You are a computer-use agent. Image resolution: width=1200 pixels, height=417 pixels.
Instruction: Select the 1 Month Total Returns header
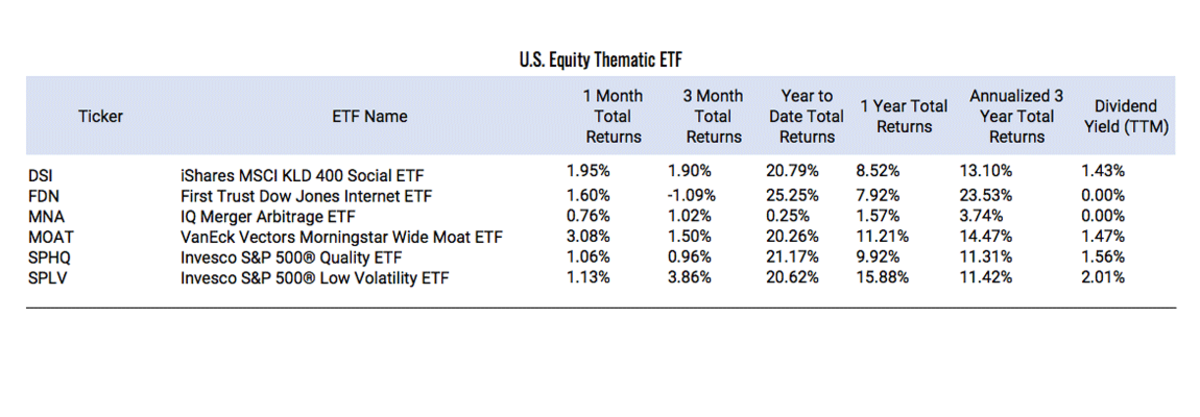(613, 116)
